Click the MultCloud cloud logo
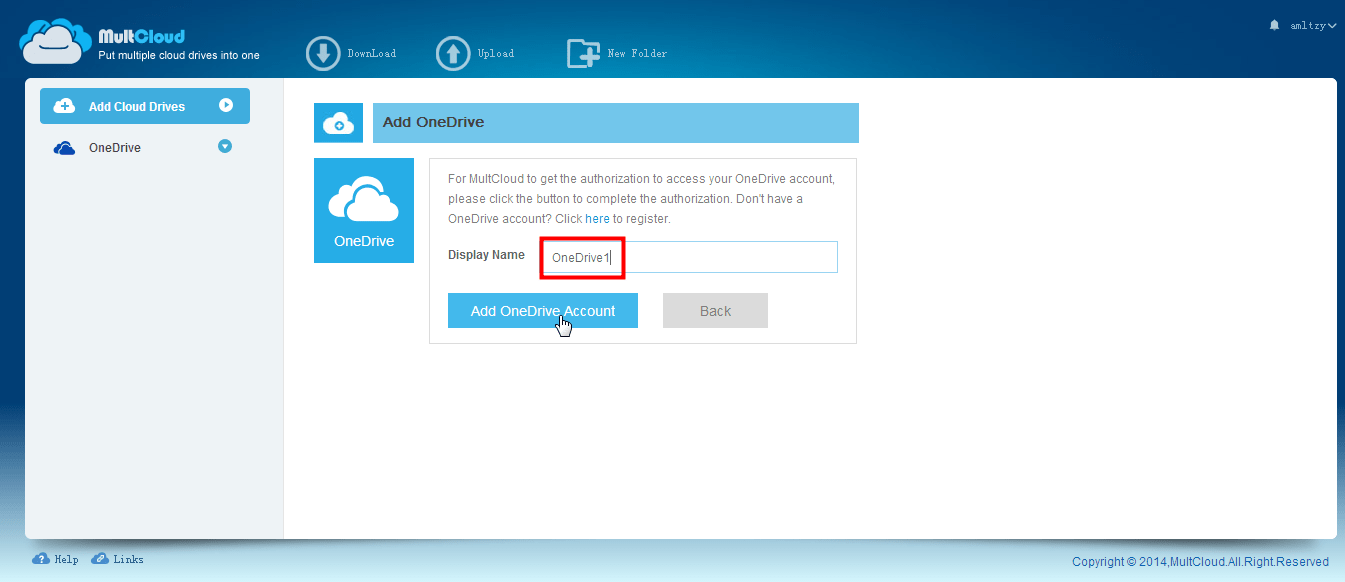Viewport: 1345px width, 582px height. coord(56,42)
